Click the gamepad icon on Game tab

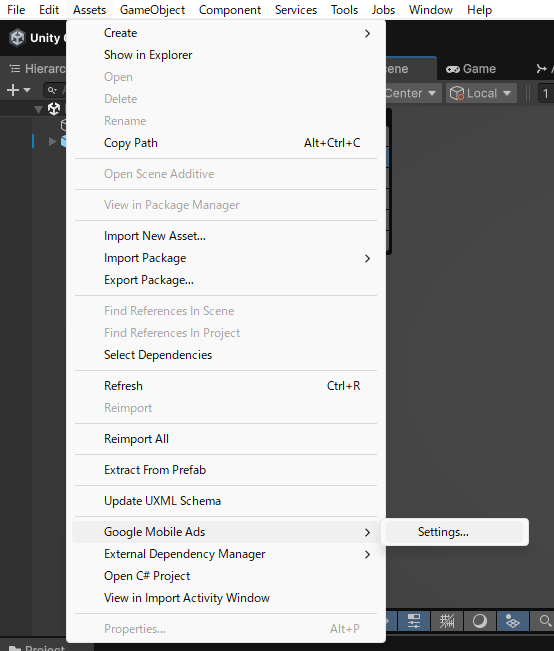452,69
